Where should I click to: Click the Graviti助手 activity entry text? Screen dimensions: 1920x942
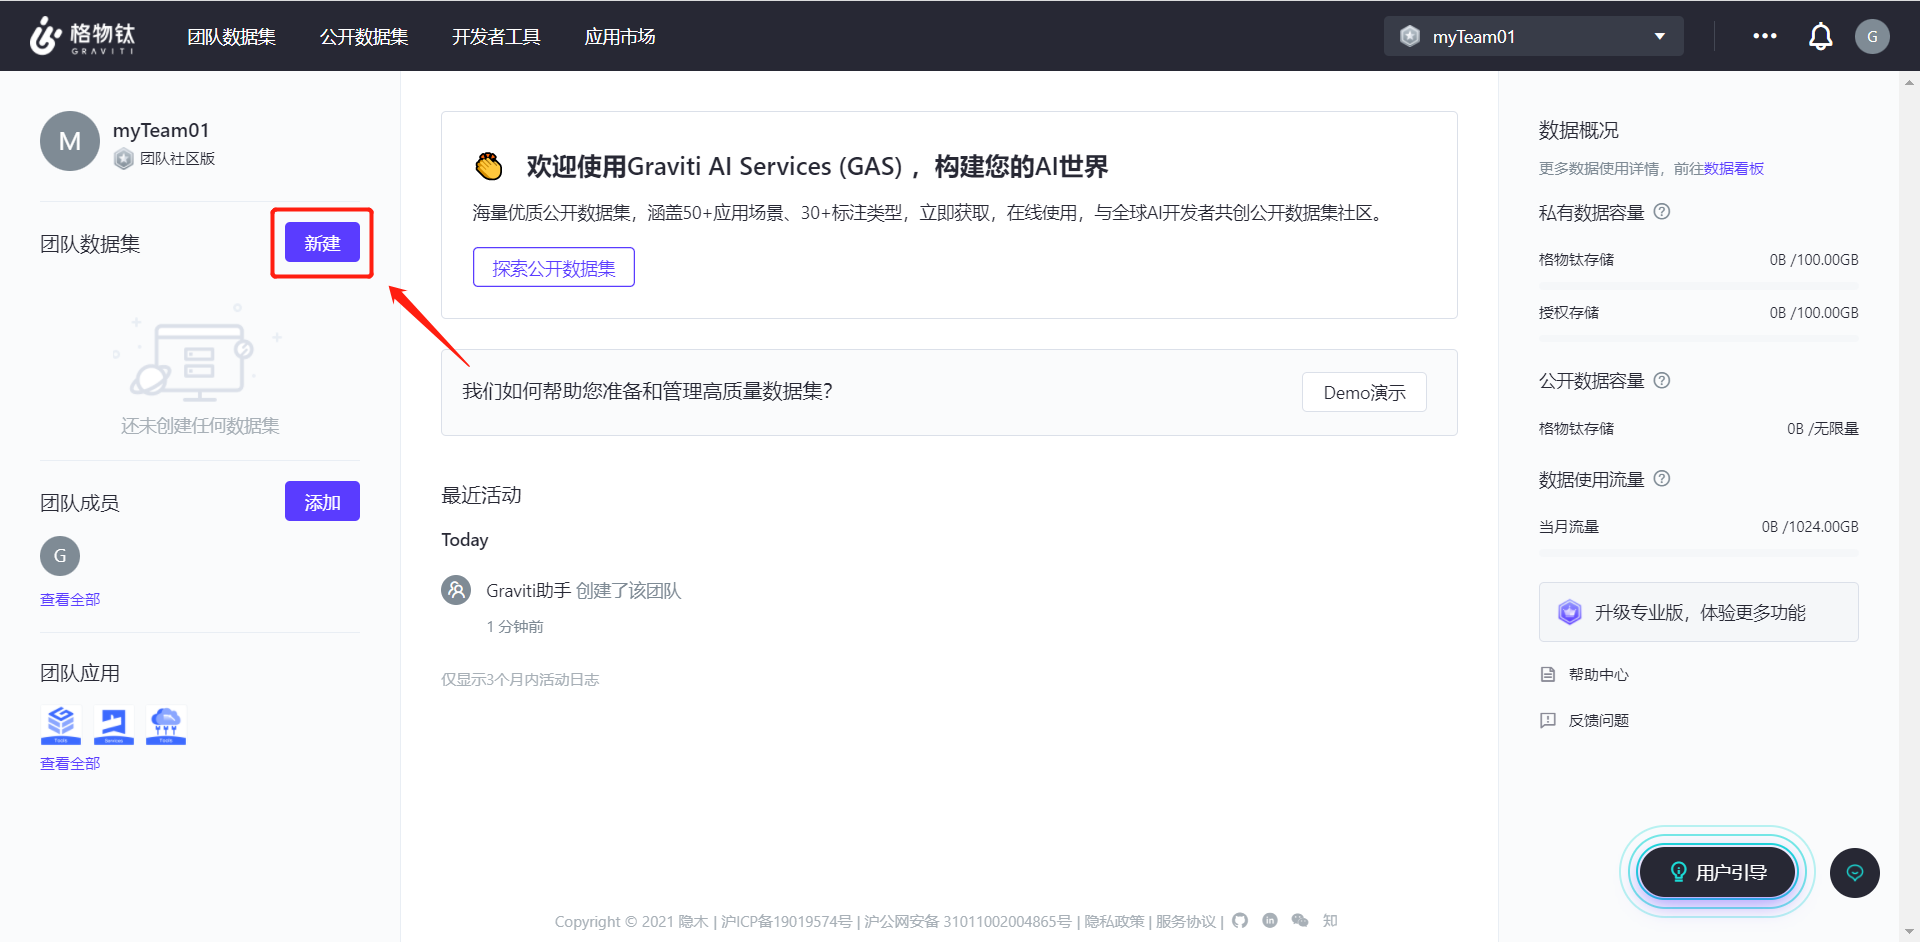tap(583, 591)
